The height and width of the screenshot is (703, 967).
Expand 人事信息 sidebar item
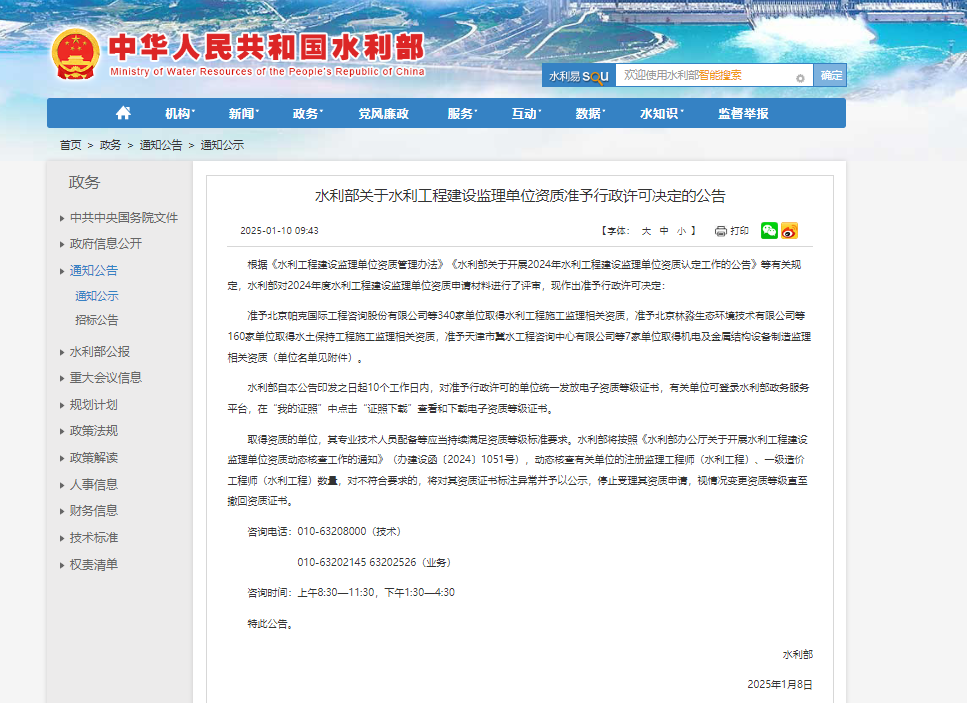pyautogui.click(x=94, y=485)
